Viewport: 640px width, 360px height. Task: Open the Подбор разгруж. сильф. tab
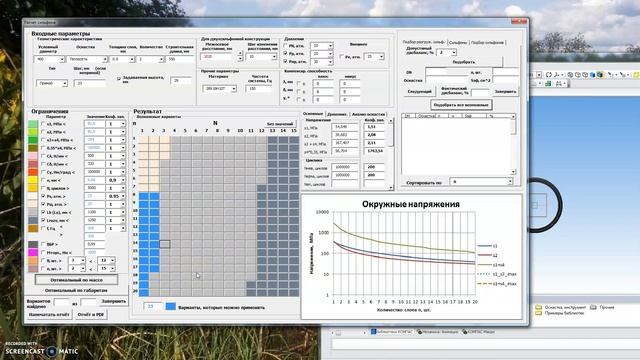(x=423, y=42)
